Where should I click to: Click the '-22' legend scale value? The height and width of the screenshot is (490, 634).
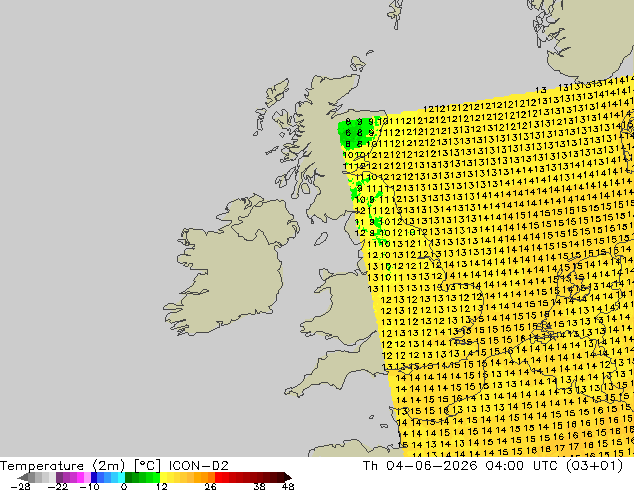point(57,486)
